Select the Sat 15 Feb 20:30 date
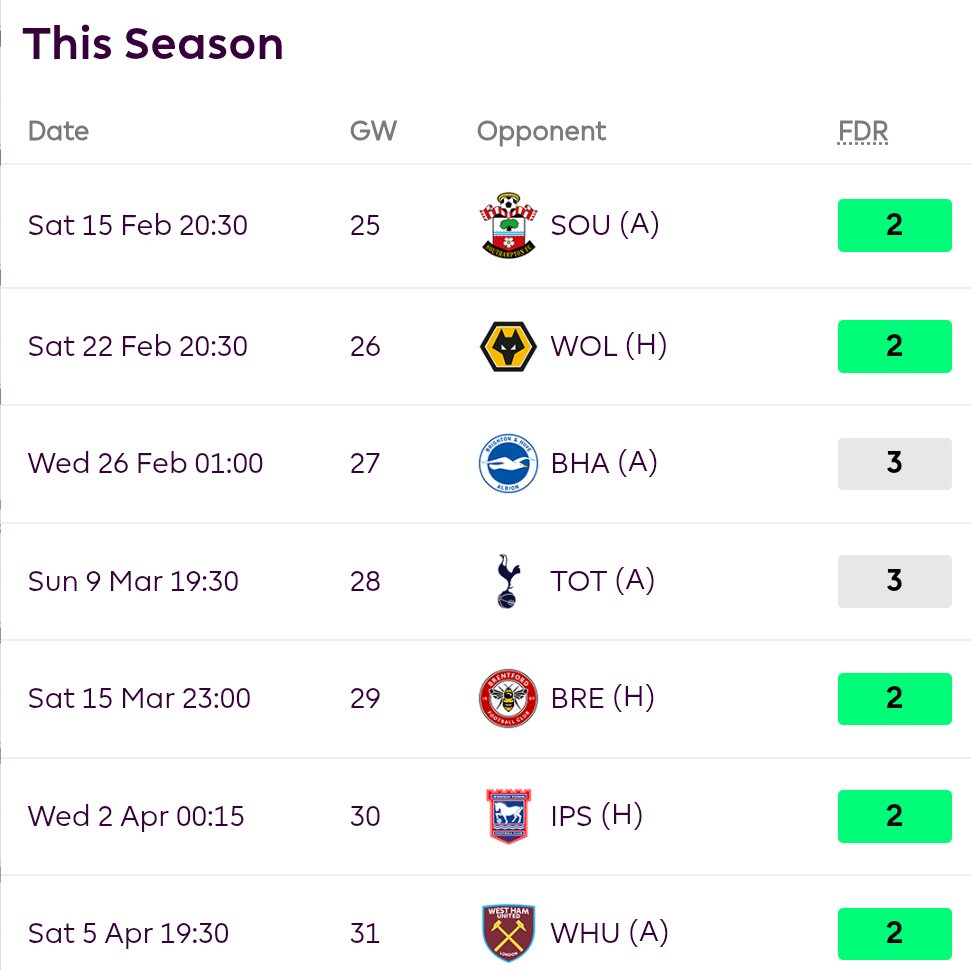 [137, 225]
